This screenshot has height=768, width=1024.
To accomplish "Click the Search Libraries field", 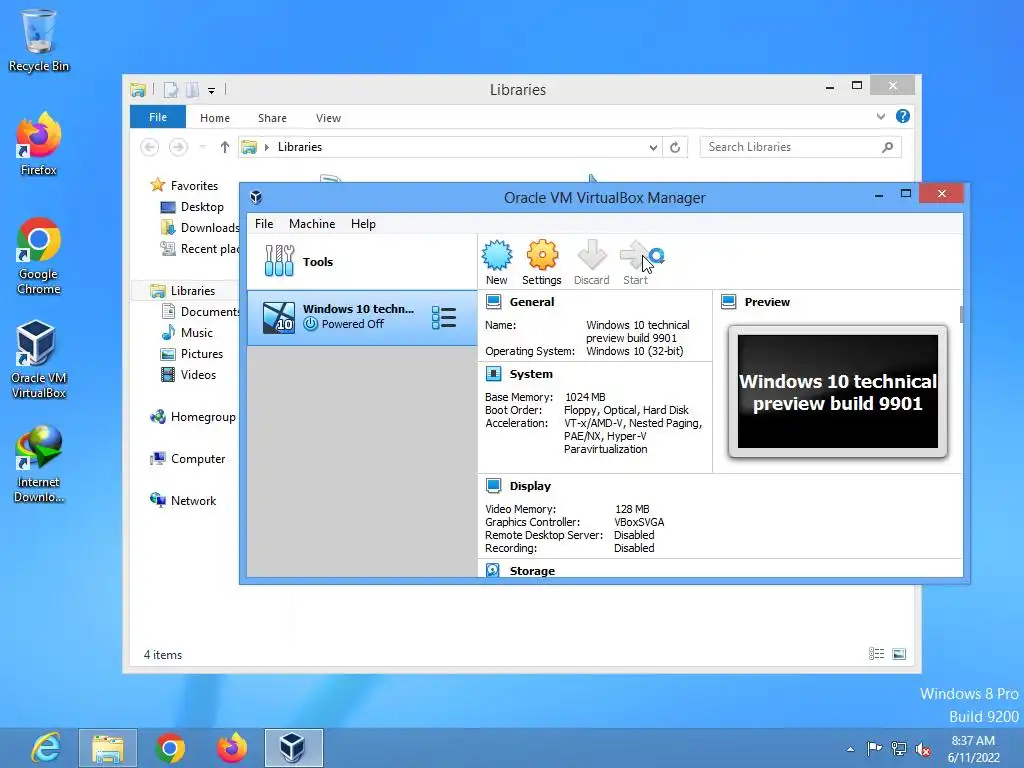I will (x=800, y=148).
